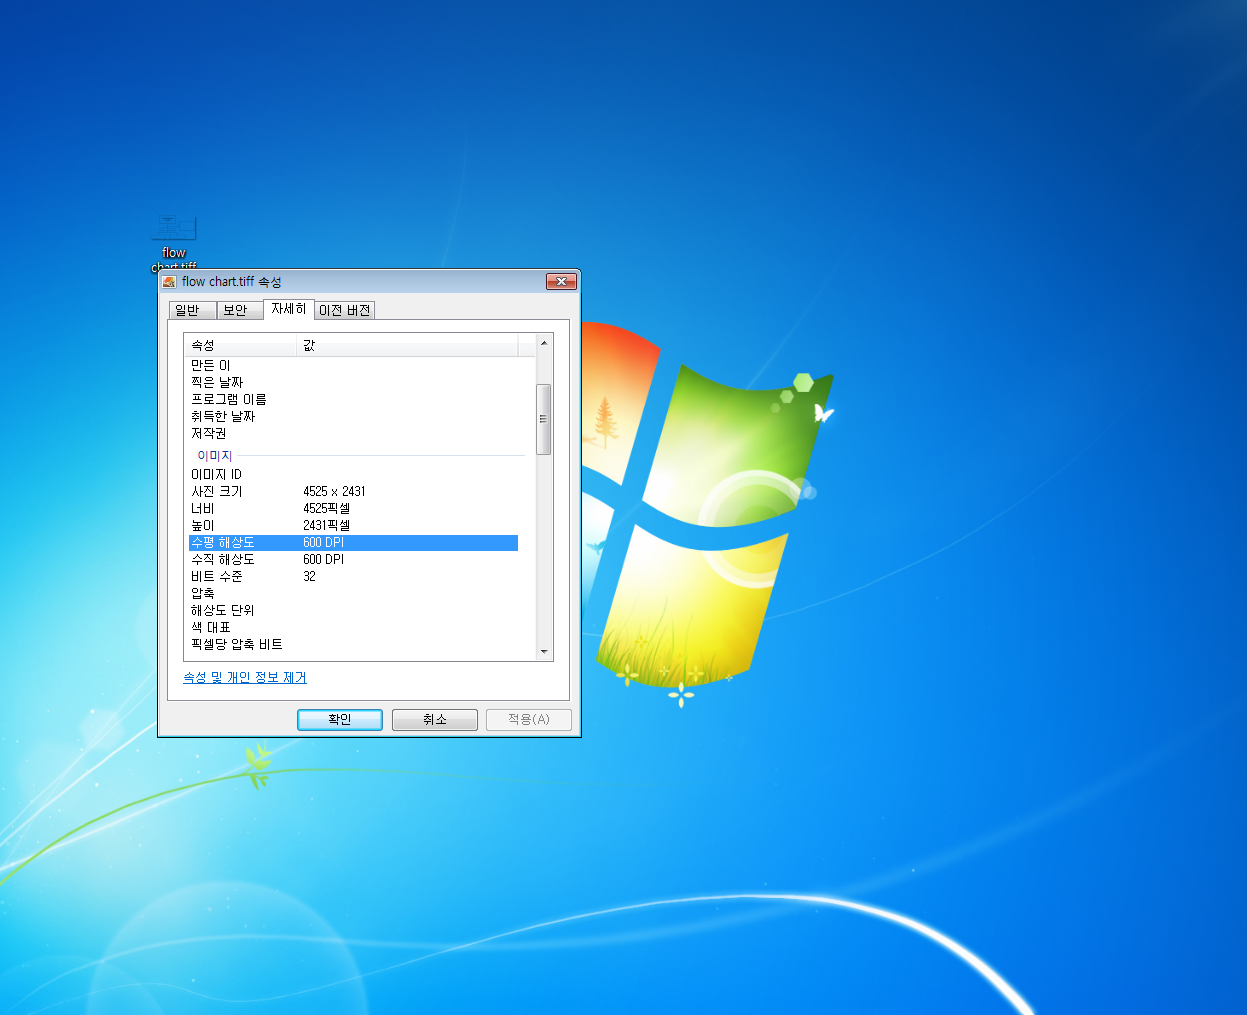The width and height of the screenshot is (1247, 1015).
Task: Click the 4525픽셀 value
Action: pyautogui.click(x=326, y=509)
